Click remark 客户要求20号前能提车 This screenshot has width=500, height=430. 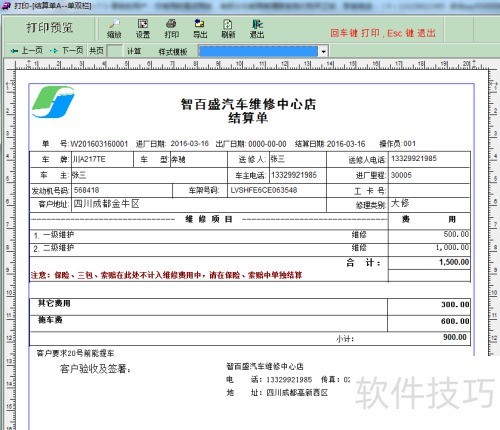pos(76,353)
